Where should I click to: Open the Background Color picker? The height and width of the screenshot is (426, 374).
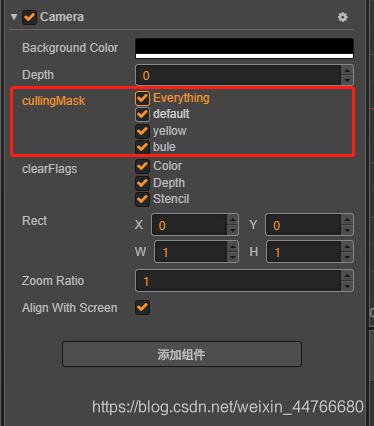pos(244,48)
